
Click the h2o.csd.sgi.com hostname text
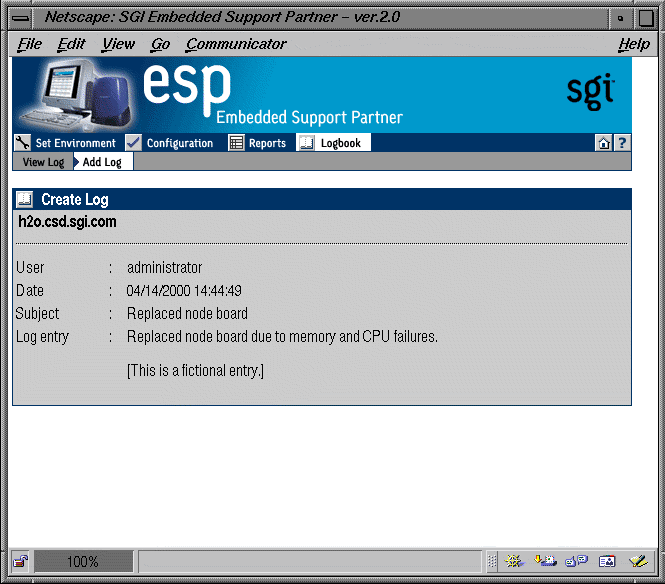tap(67, 222)
